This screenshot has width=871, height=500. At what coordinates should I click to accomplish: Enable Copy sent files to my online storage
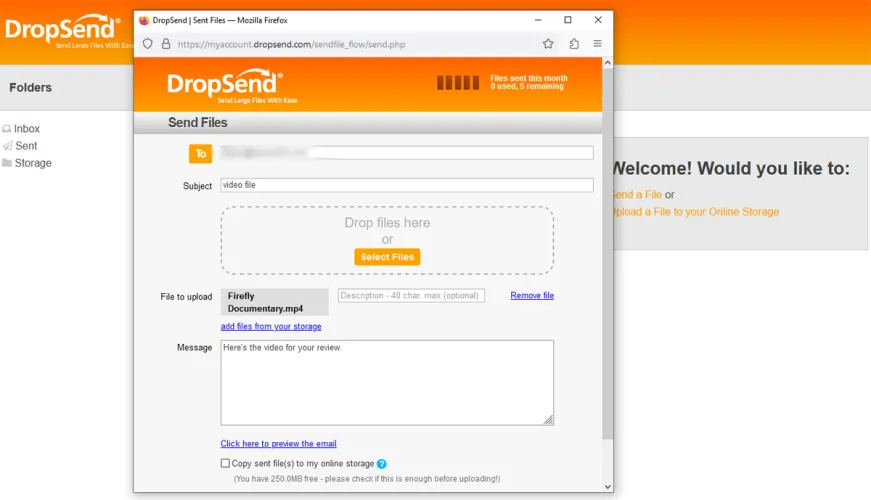(225, 464)
